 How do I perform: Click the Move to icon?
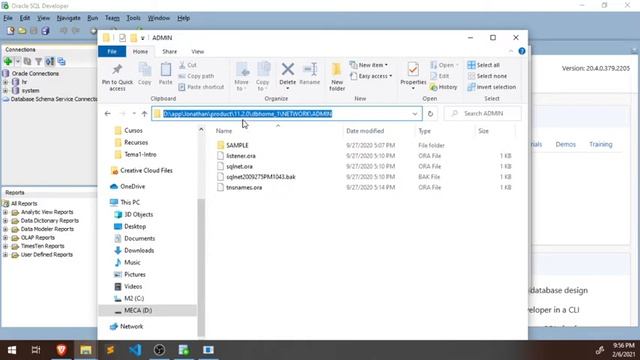242,70
